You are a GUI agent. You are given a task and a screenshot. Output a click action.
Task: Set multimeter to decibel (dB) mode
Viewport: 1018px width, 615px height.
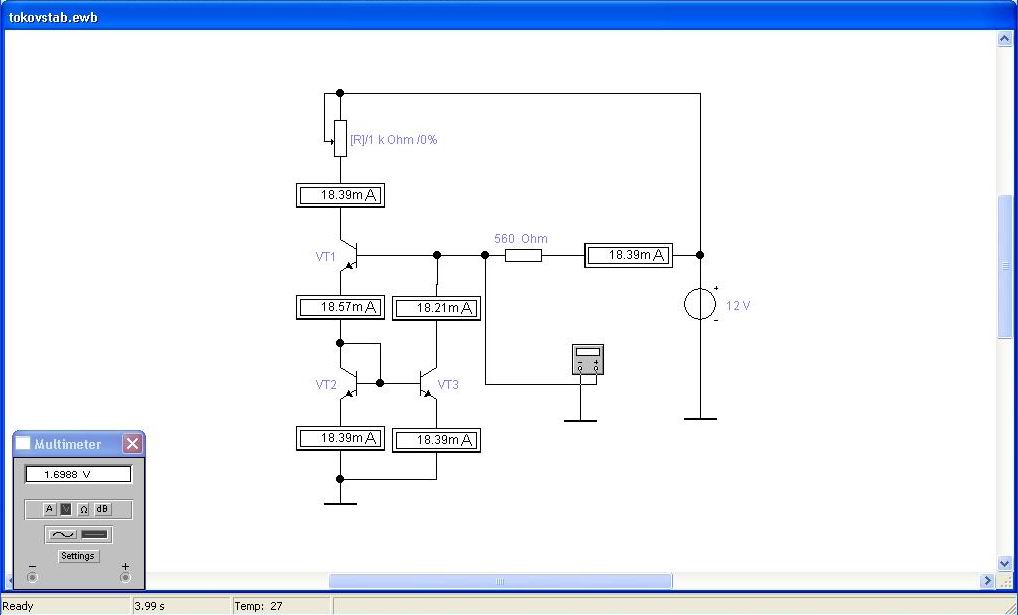[102, 509]
